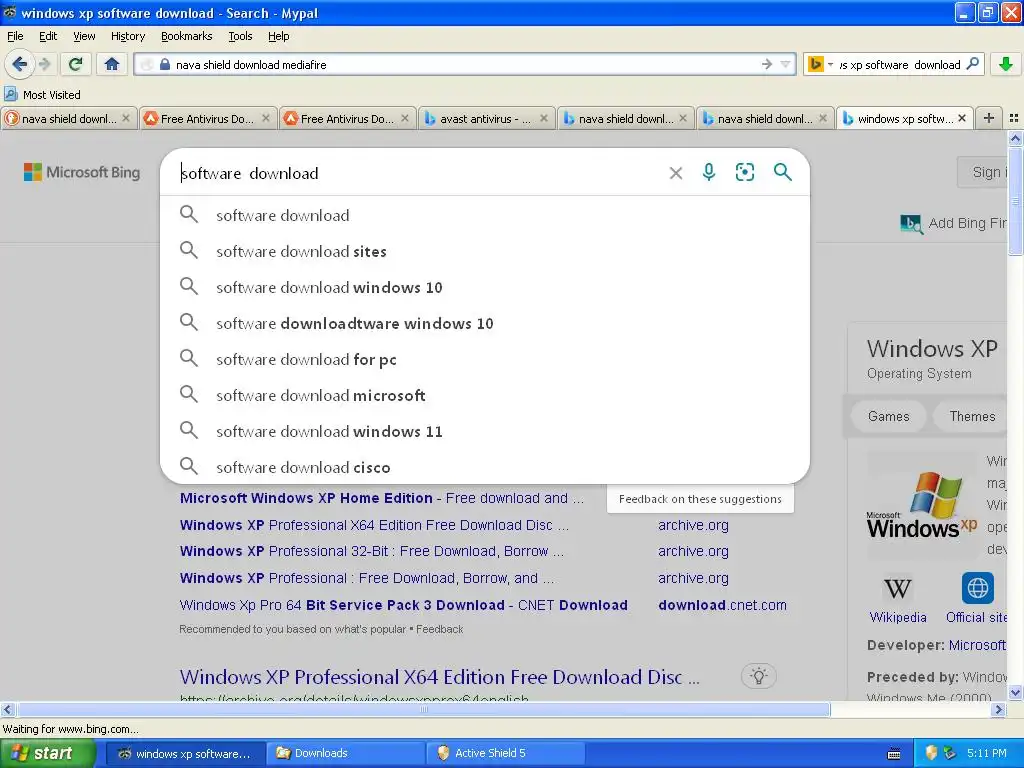This screenshot has height=768, width=1024.
Task: Select the 'software download for pc' suggestion
Action: 485,359
